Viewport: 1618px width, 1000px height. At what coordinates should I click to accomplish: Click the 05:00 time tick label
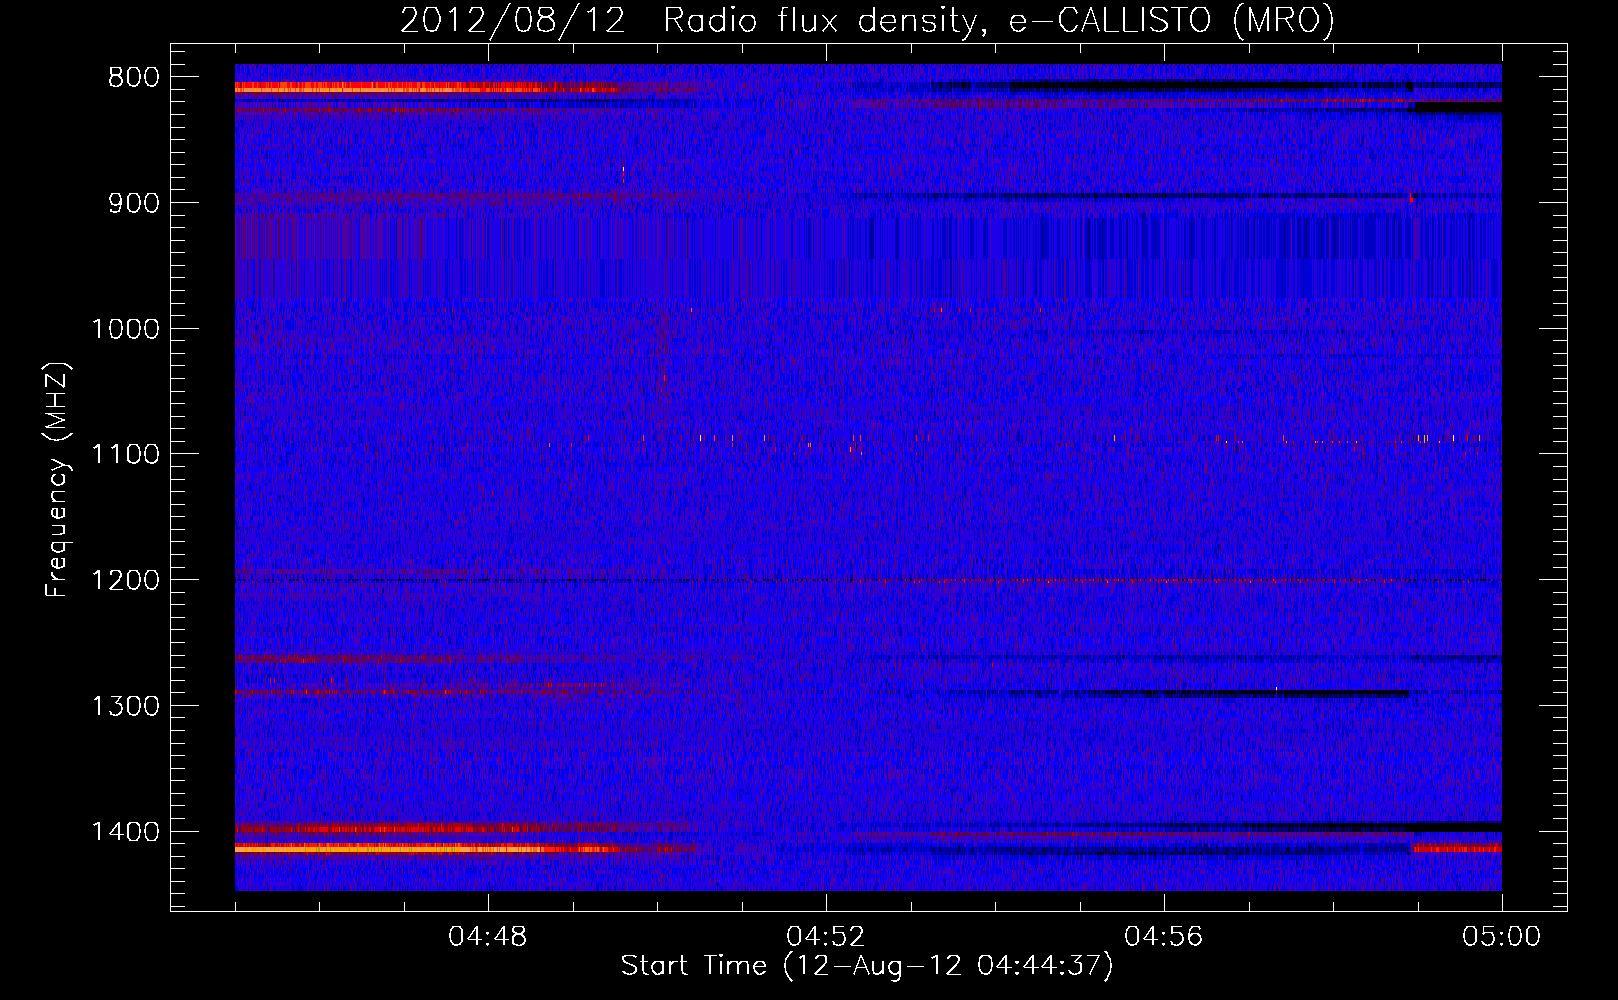point(1501,937)
